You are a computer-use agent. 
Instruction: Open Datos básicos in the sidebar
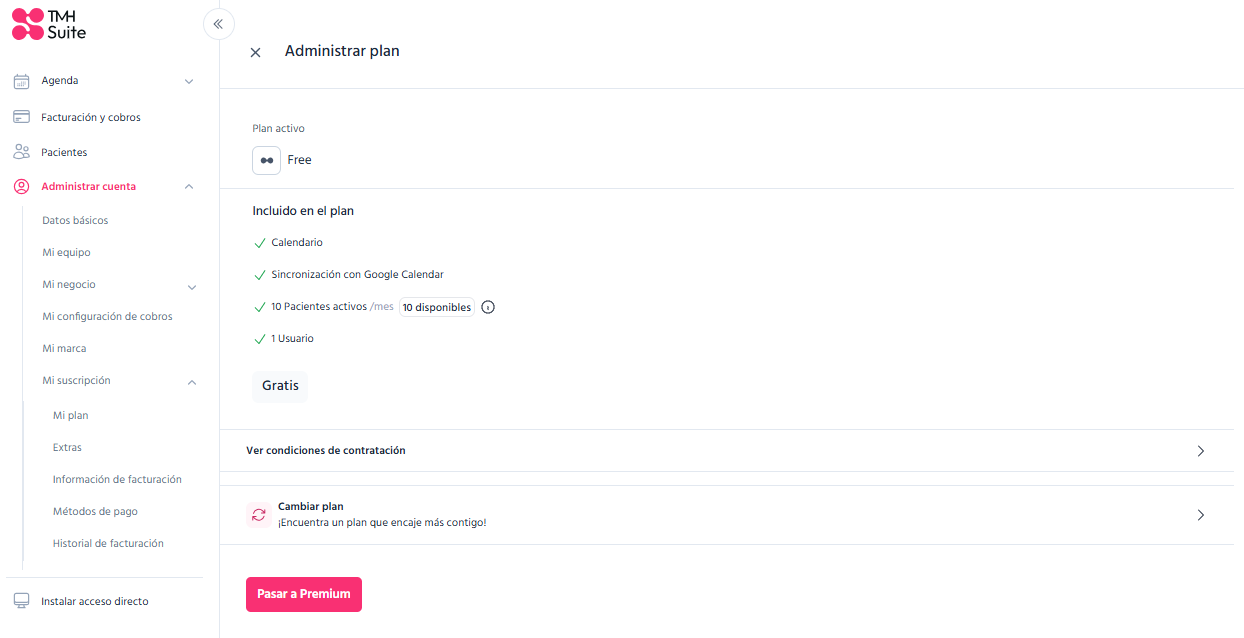(x=75, y=220)
